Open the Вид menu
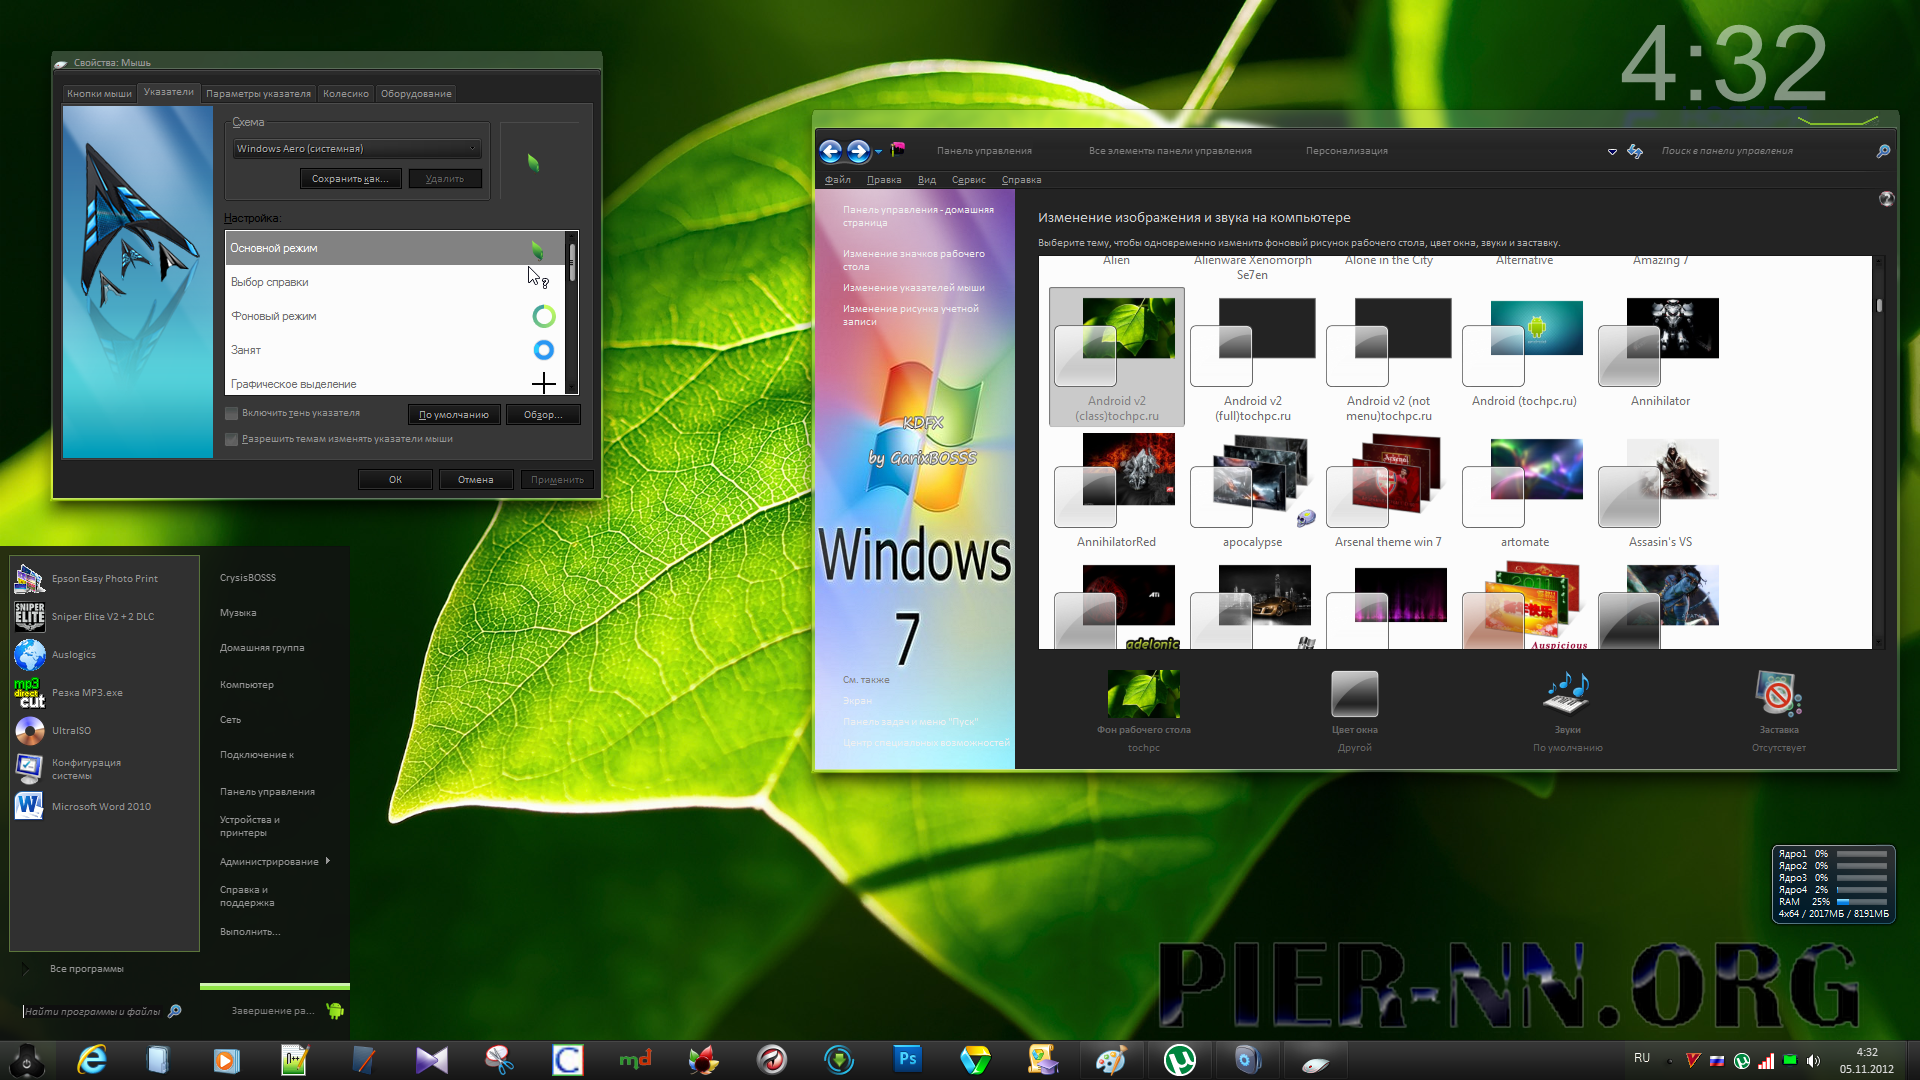Viewport: 1920px width, 1080px height. coord(927,180)
